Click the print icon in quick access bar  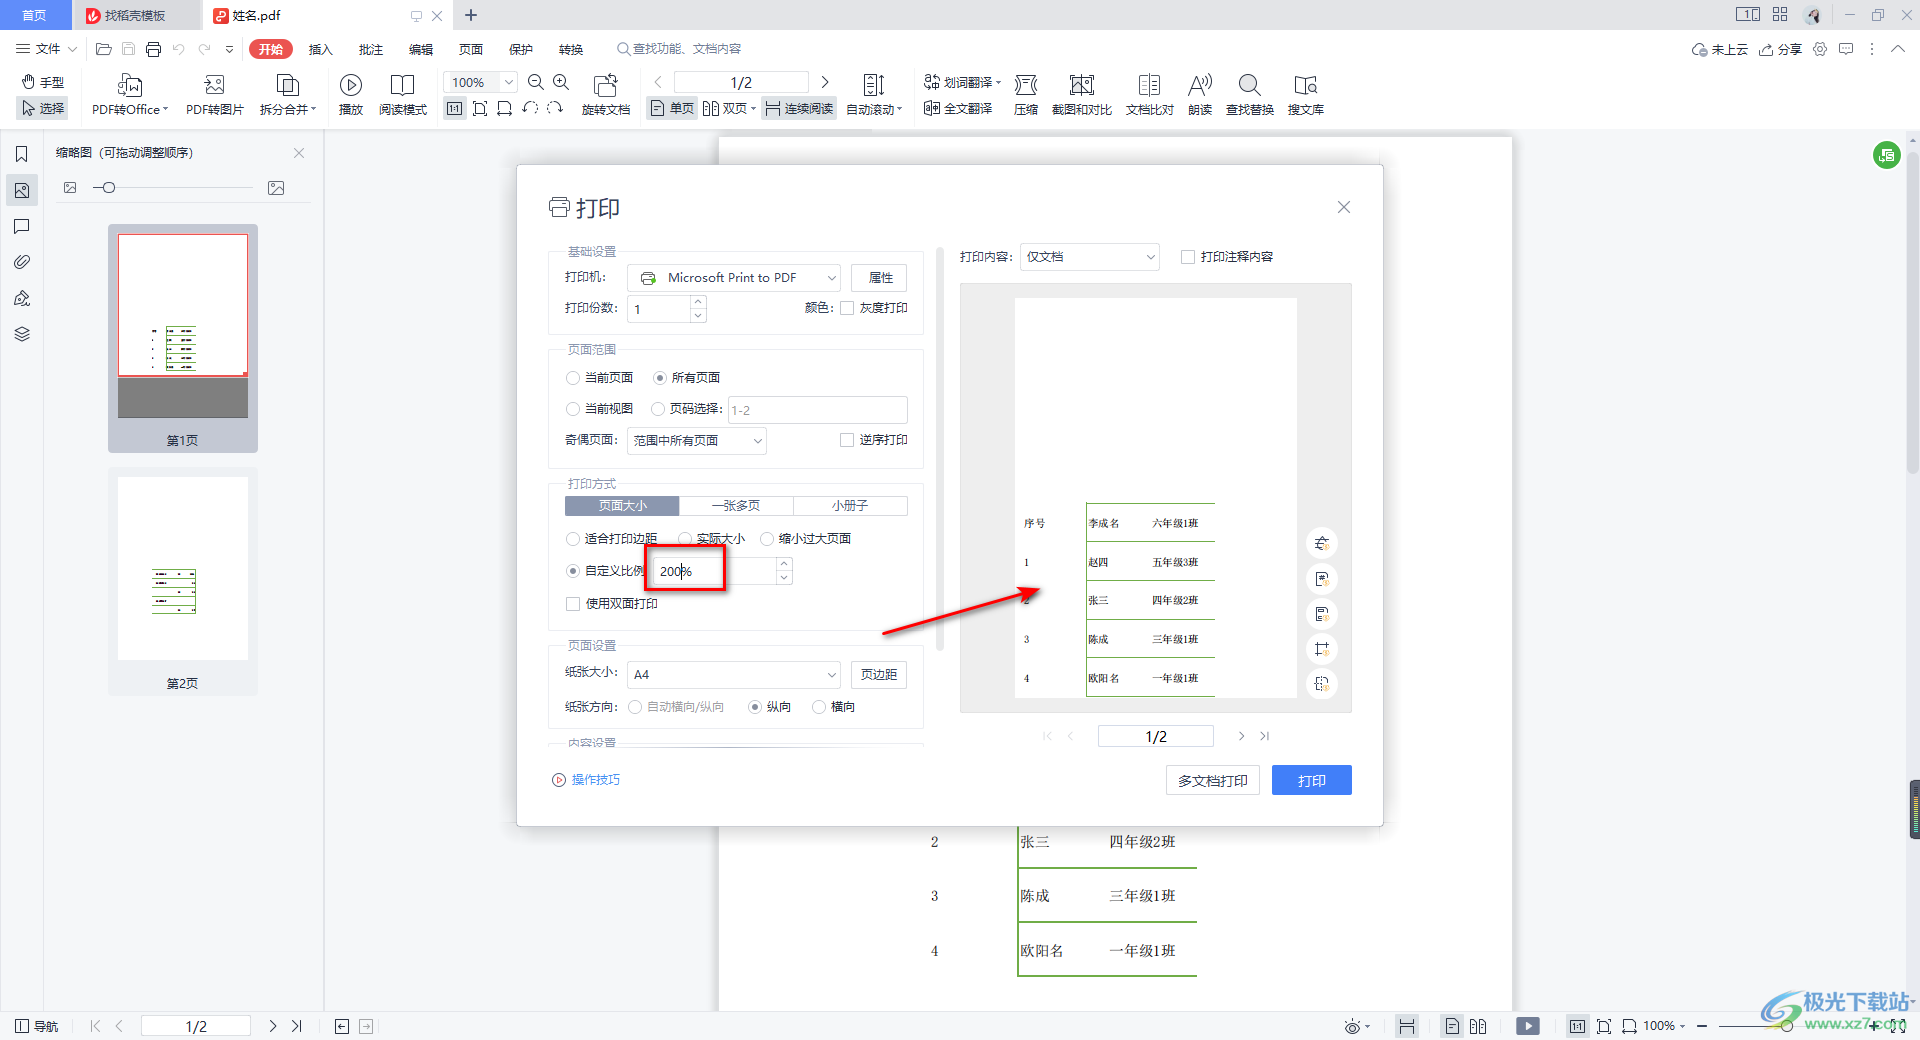pos(153,49)
